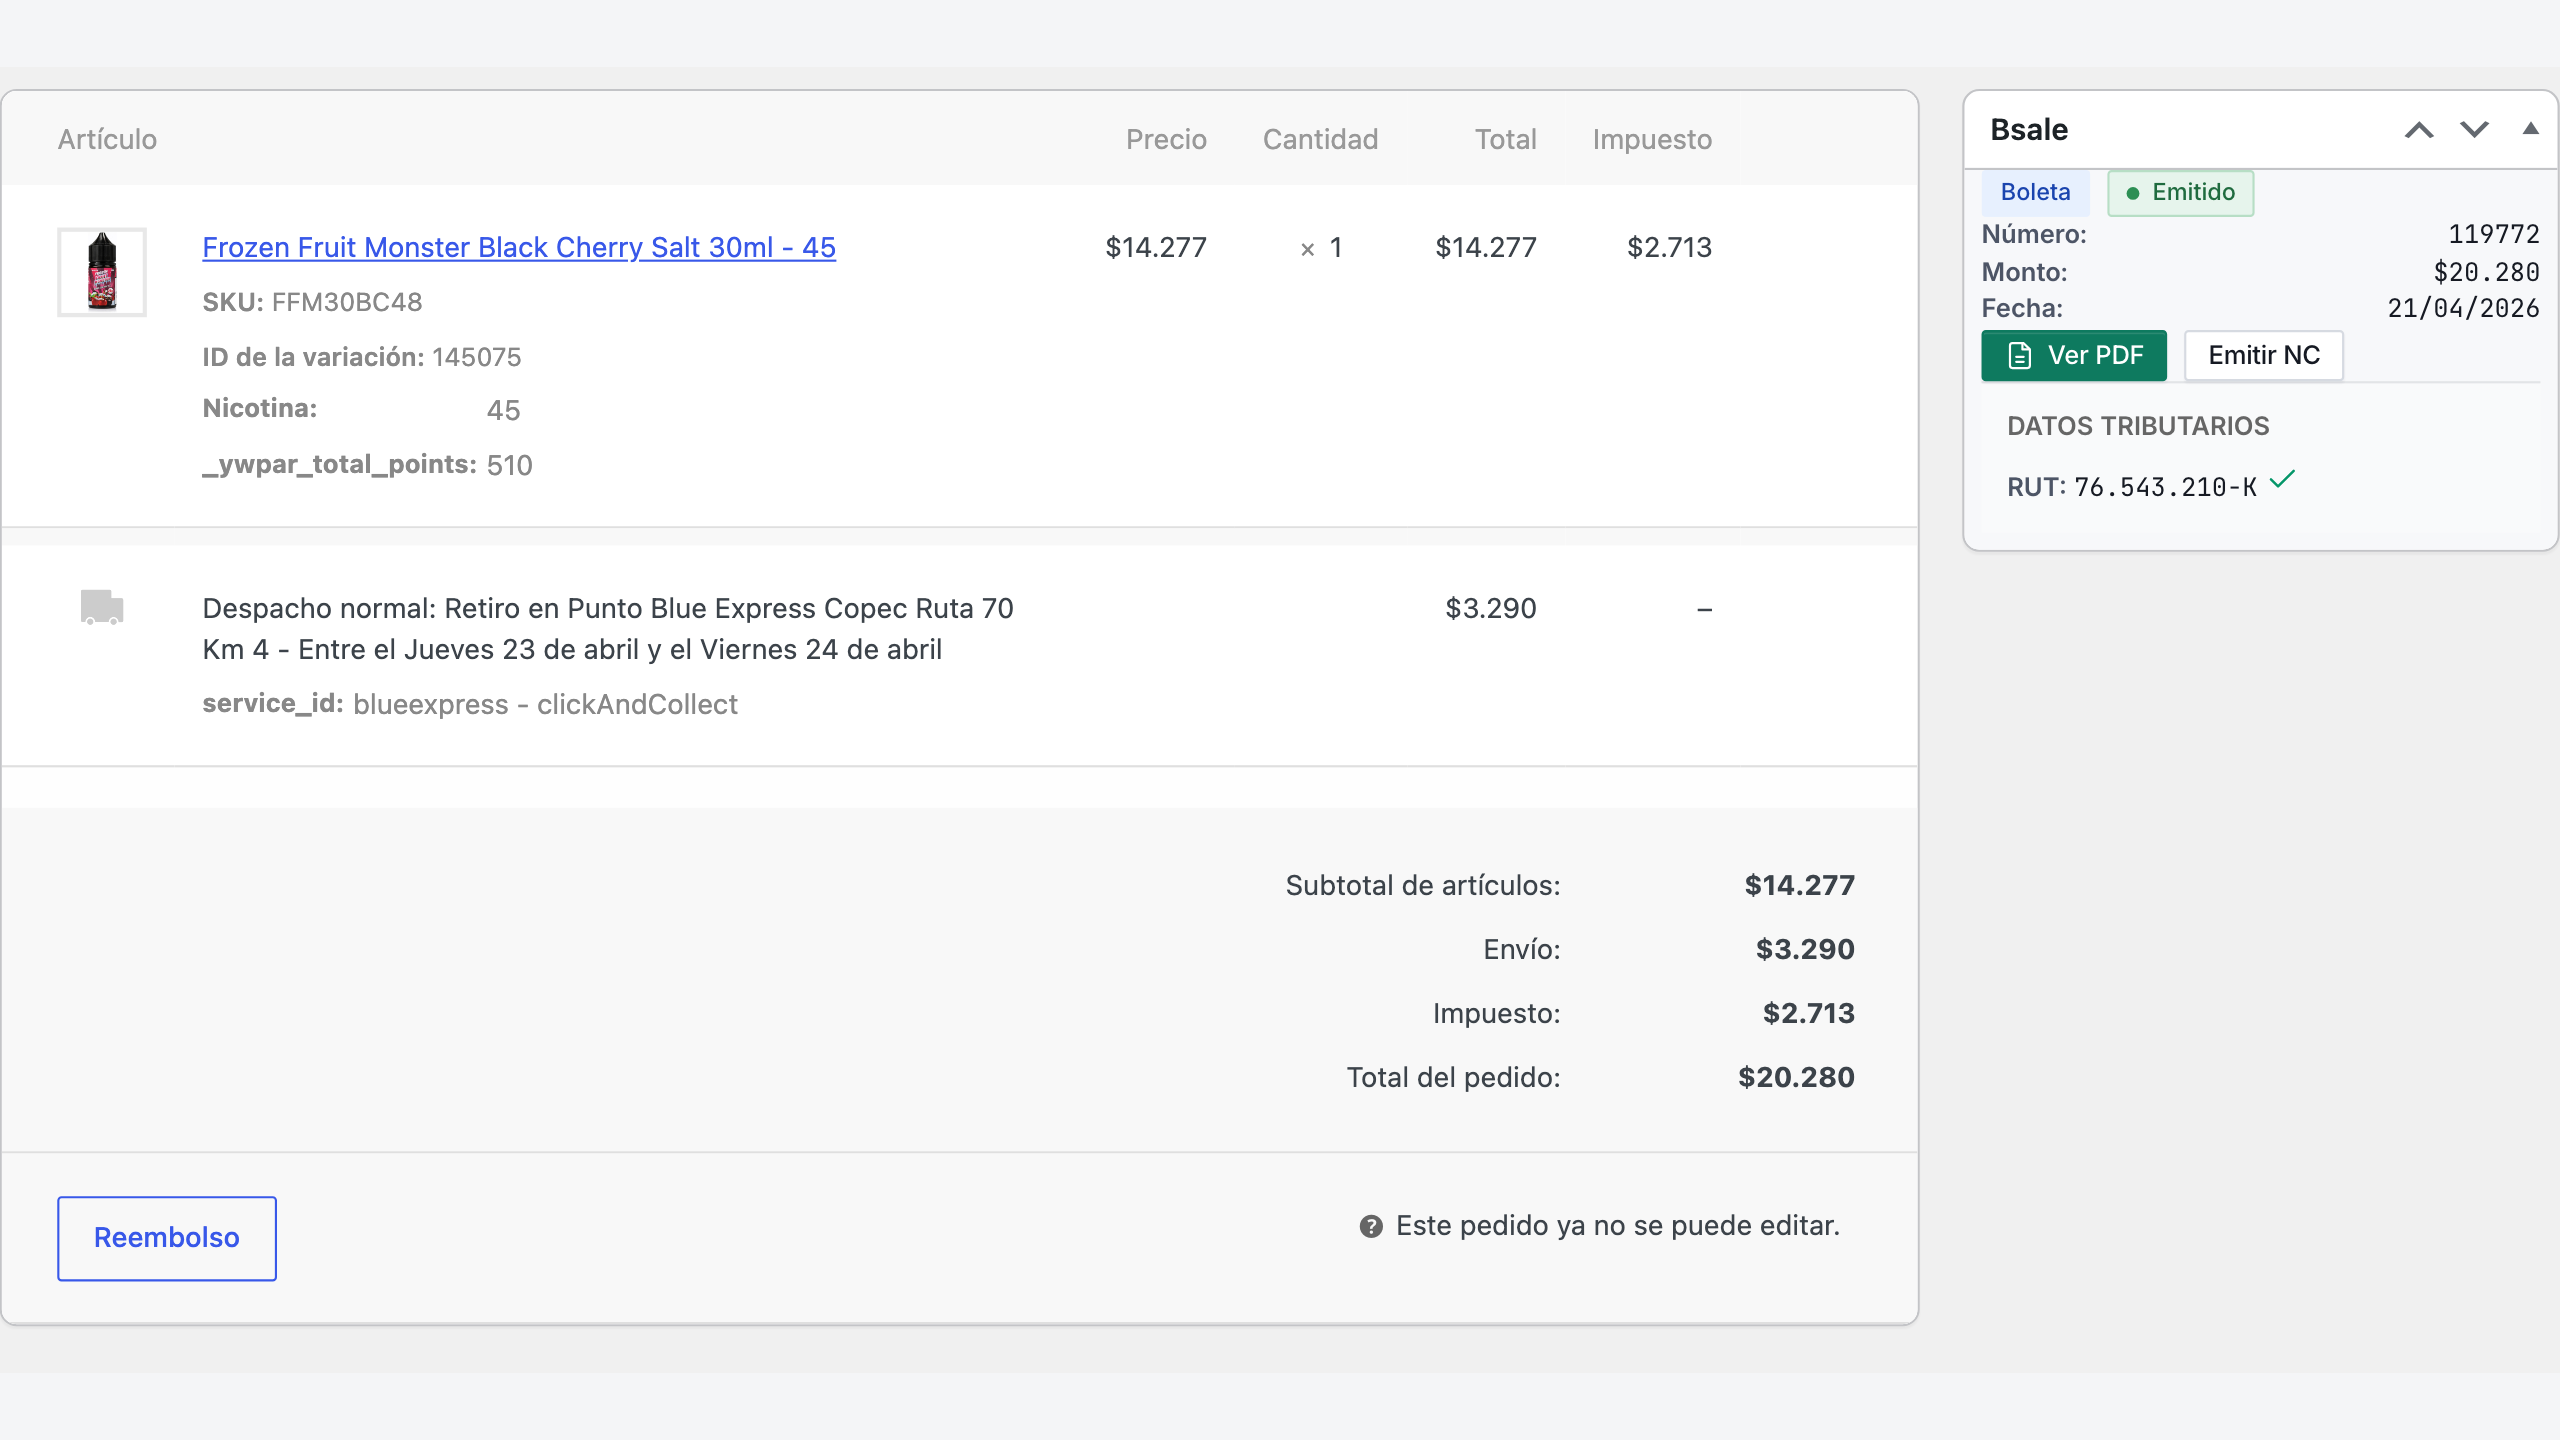
Task: Open the Frozen Fruit Monster Black Cherry product link
Action: coord(519,247)
